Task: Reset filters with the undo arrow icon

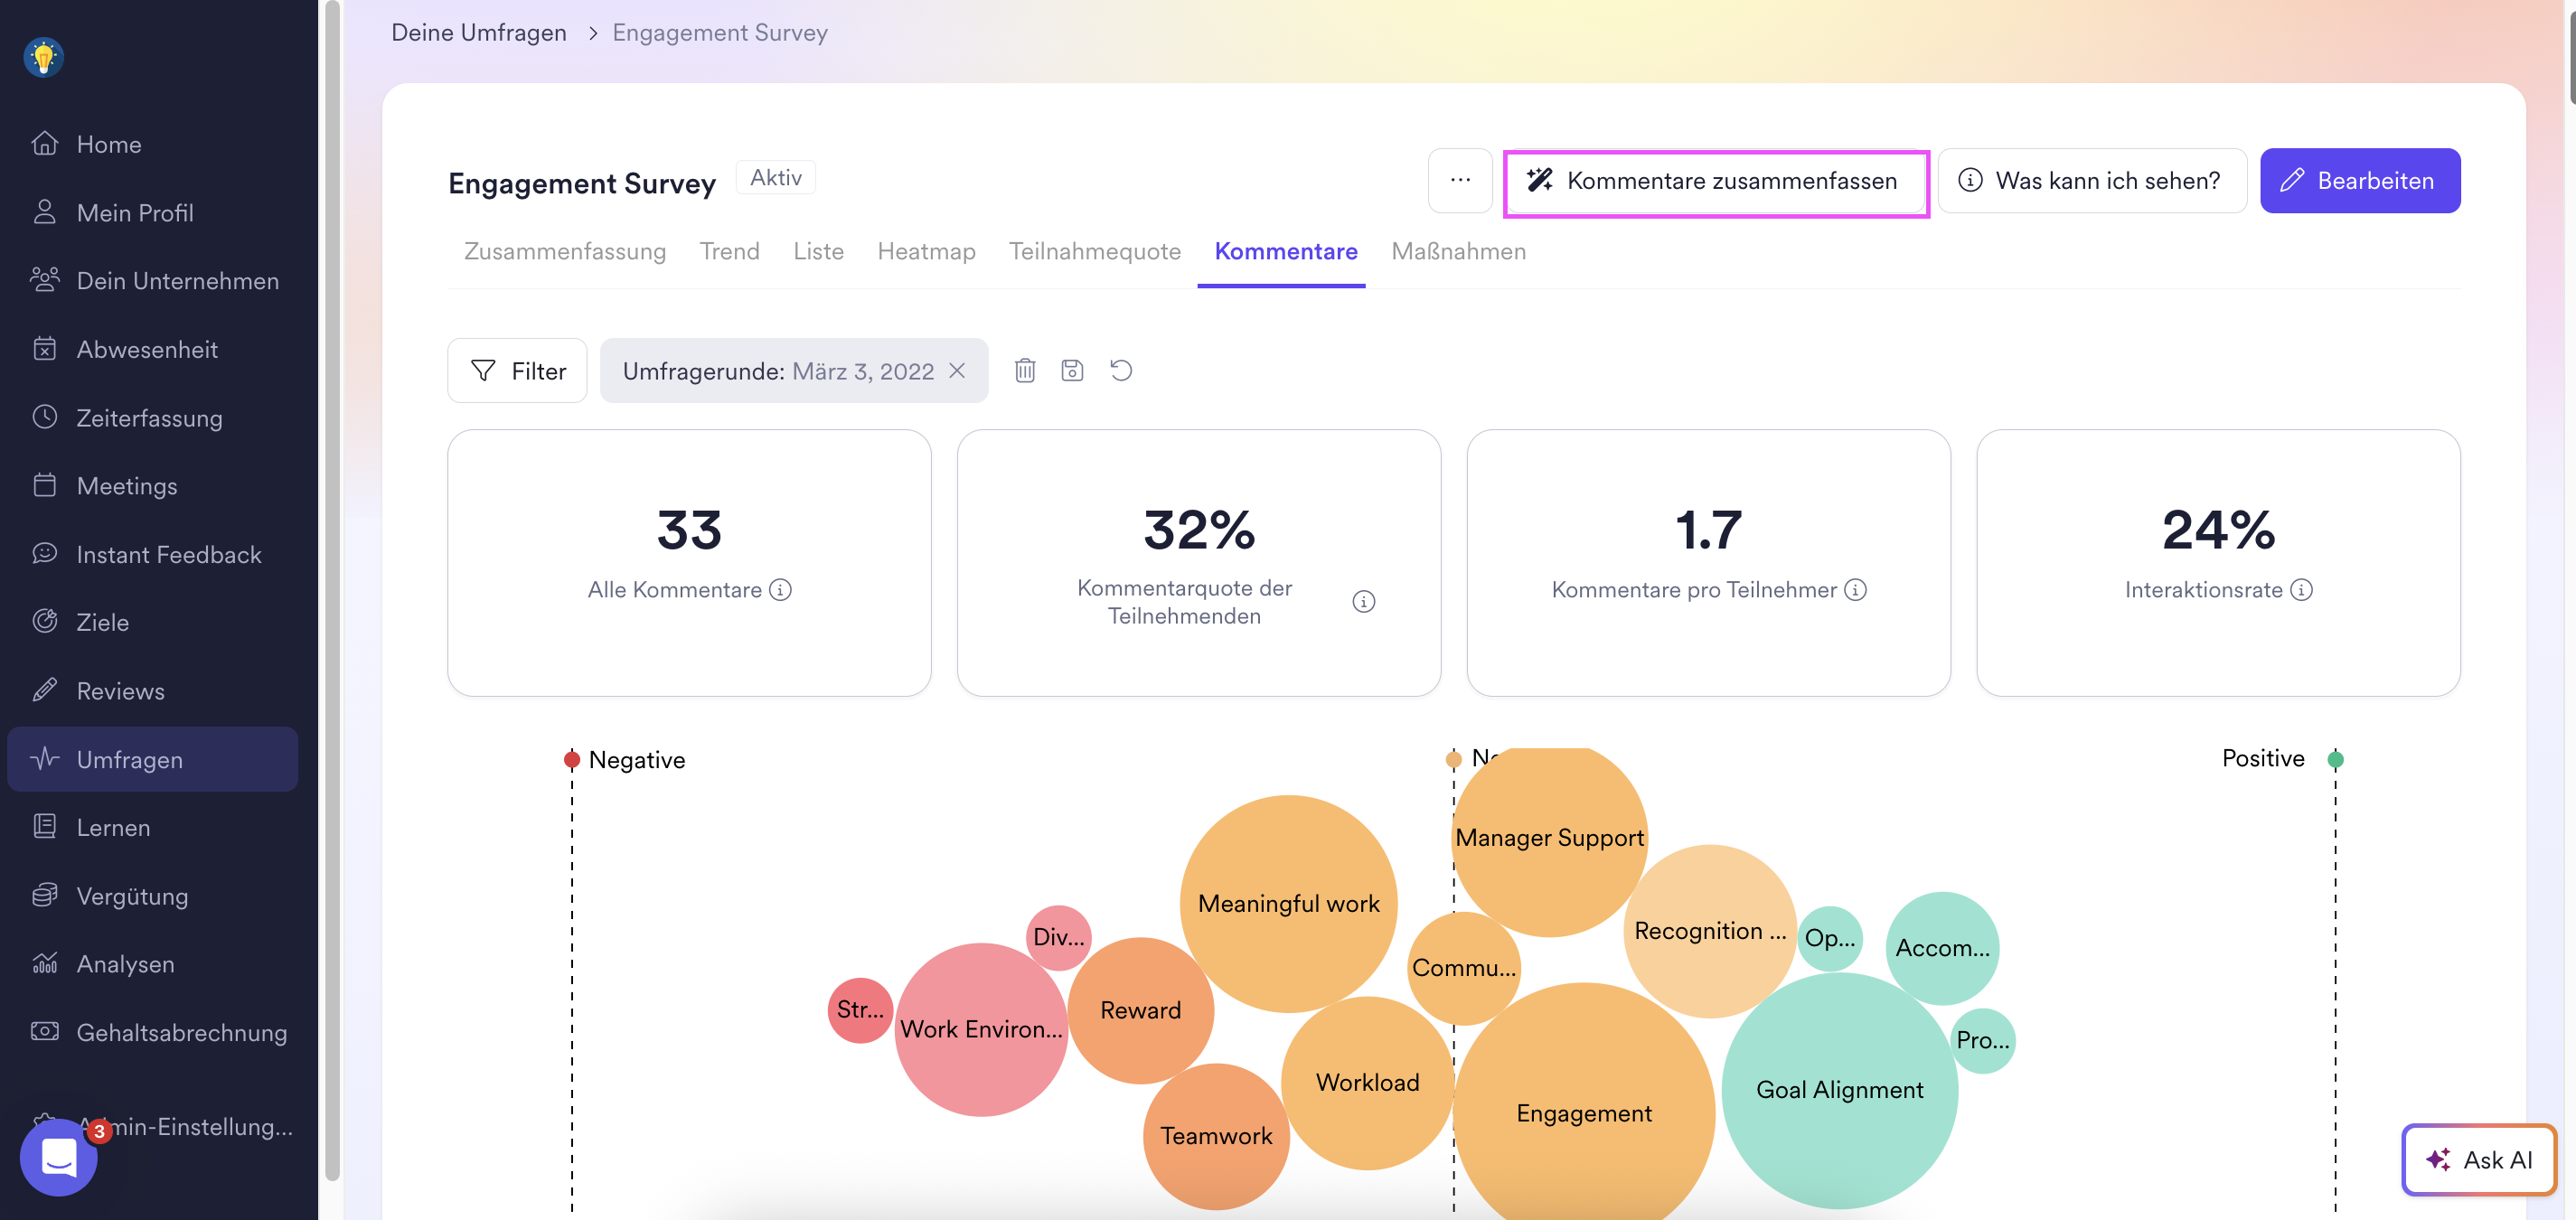Action: click(x=1121, y=371)
